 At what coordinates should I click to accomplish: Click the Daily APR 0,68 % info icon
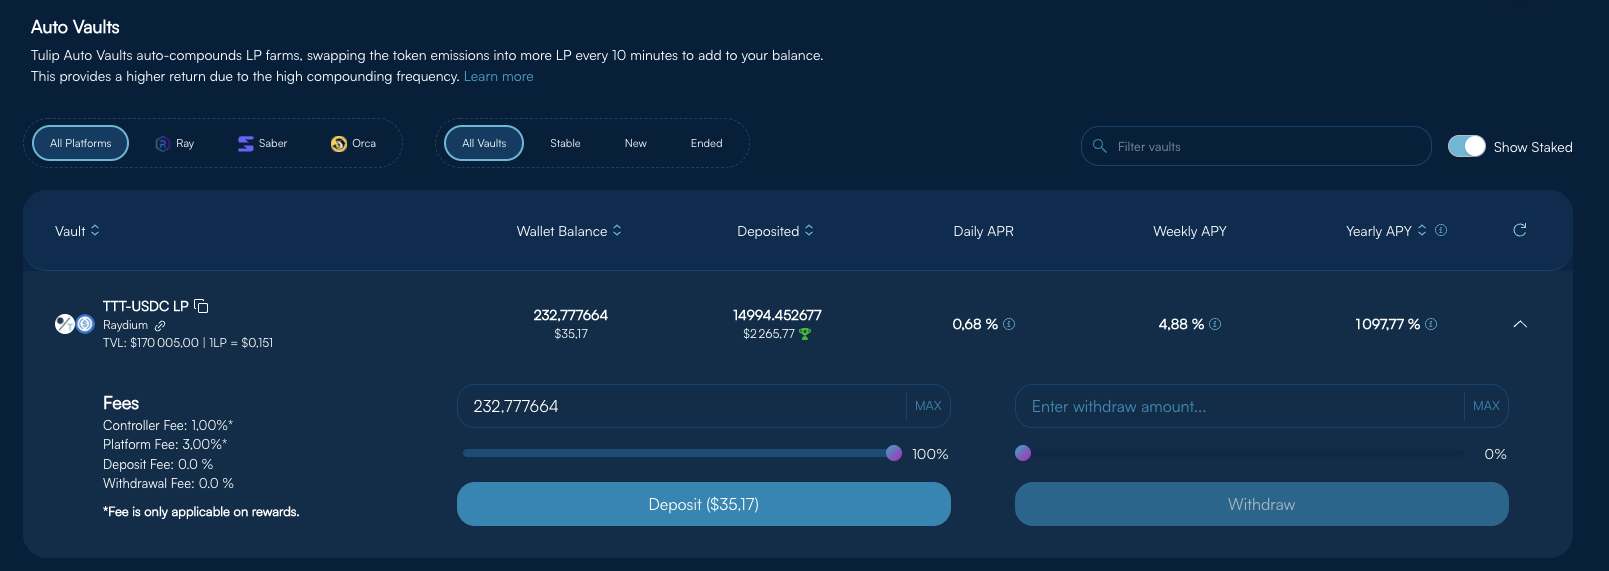[1009, 324]
